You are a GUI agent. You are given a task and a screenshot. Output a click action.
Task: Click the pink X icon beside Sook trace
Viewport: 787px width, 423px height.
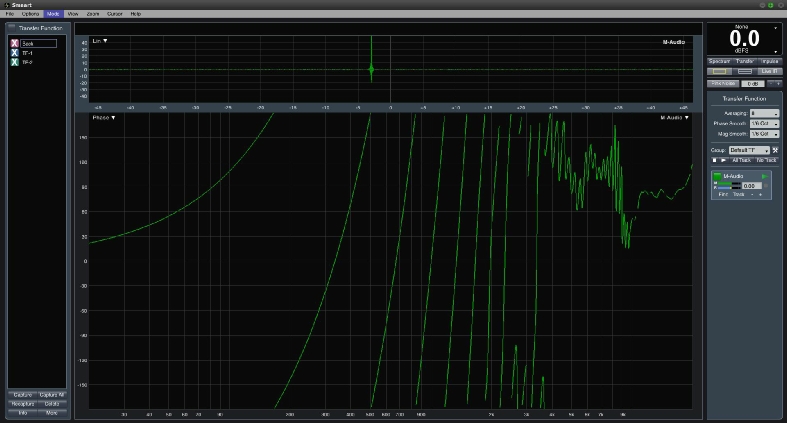coord(14,44)
